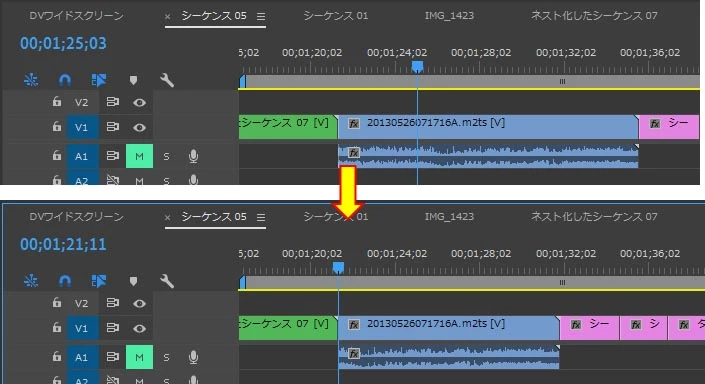Screen dimensions: 705x384
Task: Lock track V2 in lower timeline
Action: (57, 303)
